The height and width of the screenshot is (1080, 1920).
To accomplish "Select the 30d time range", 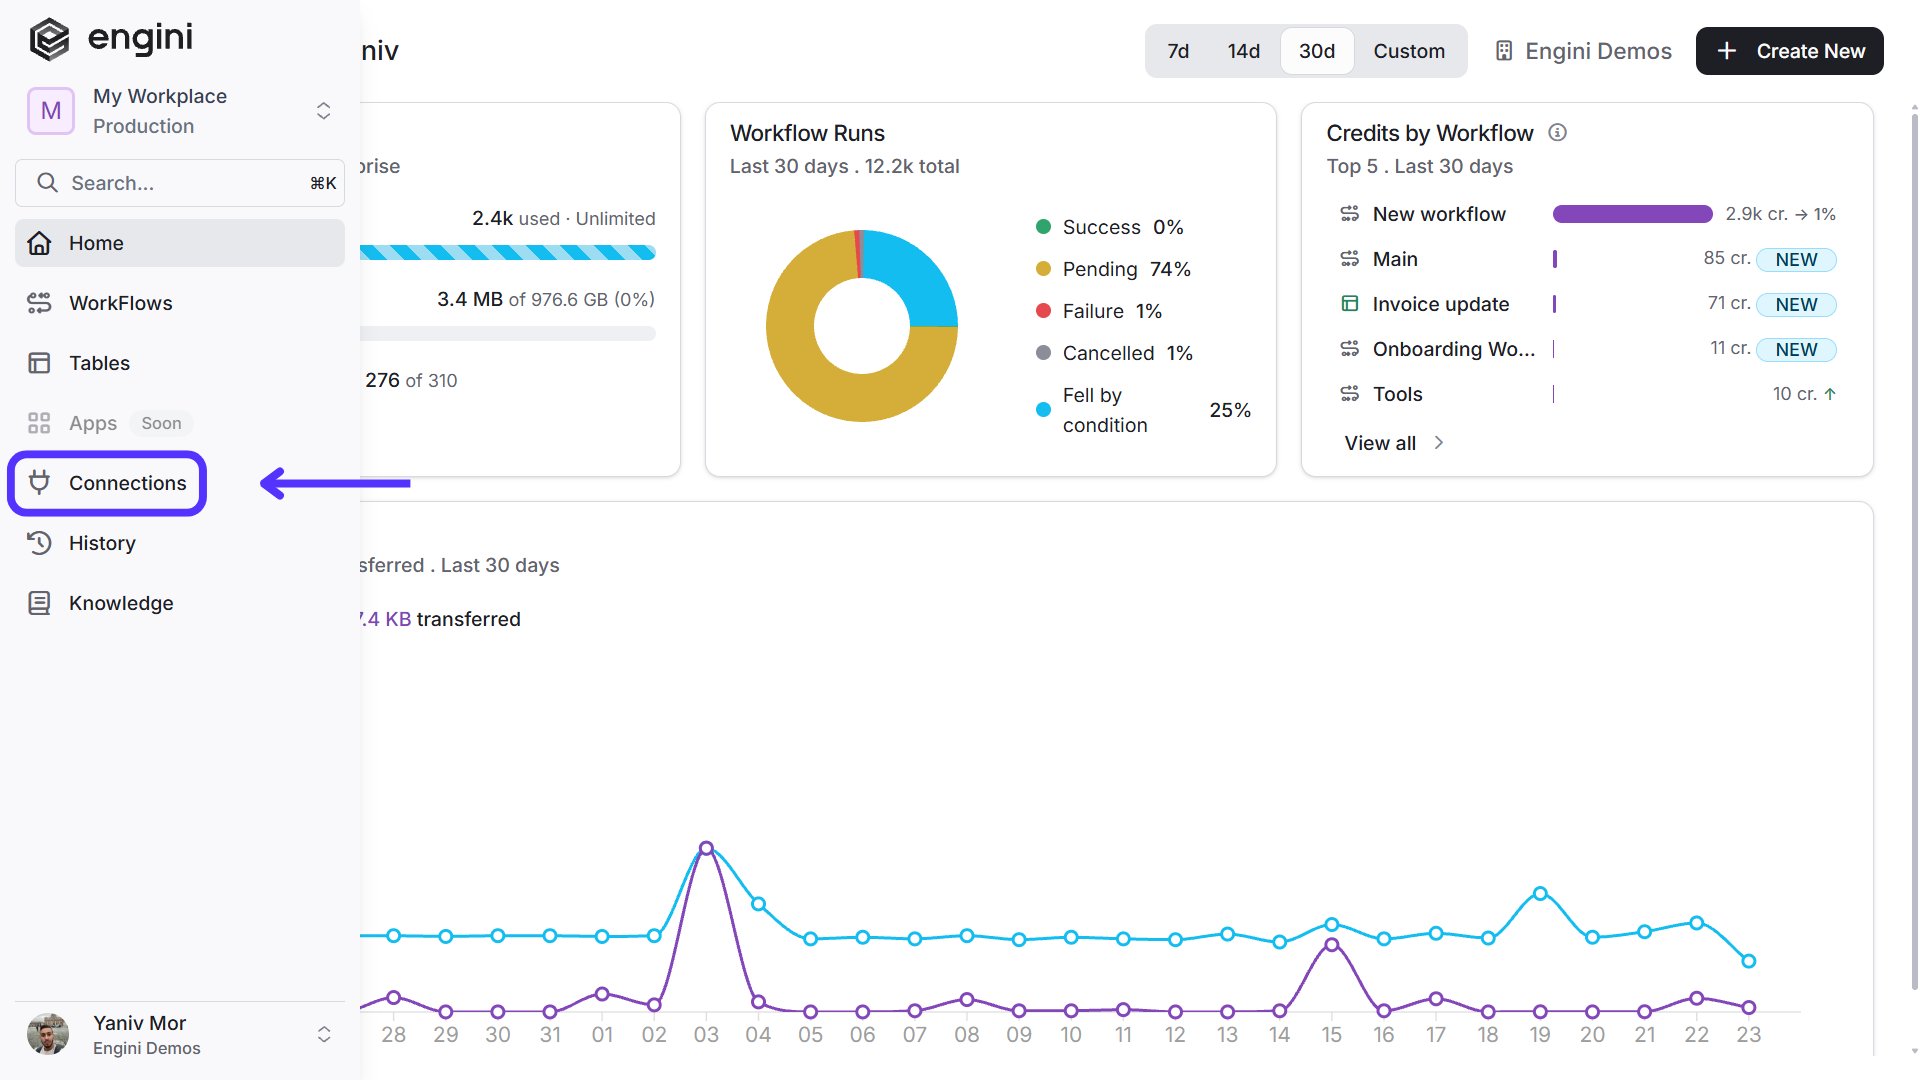I will tap(1317, 51).
